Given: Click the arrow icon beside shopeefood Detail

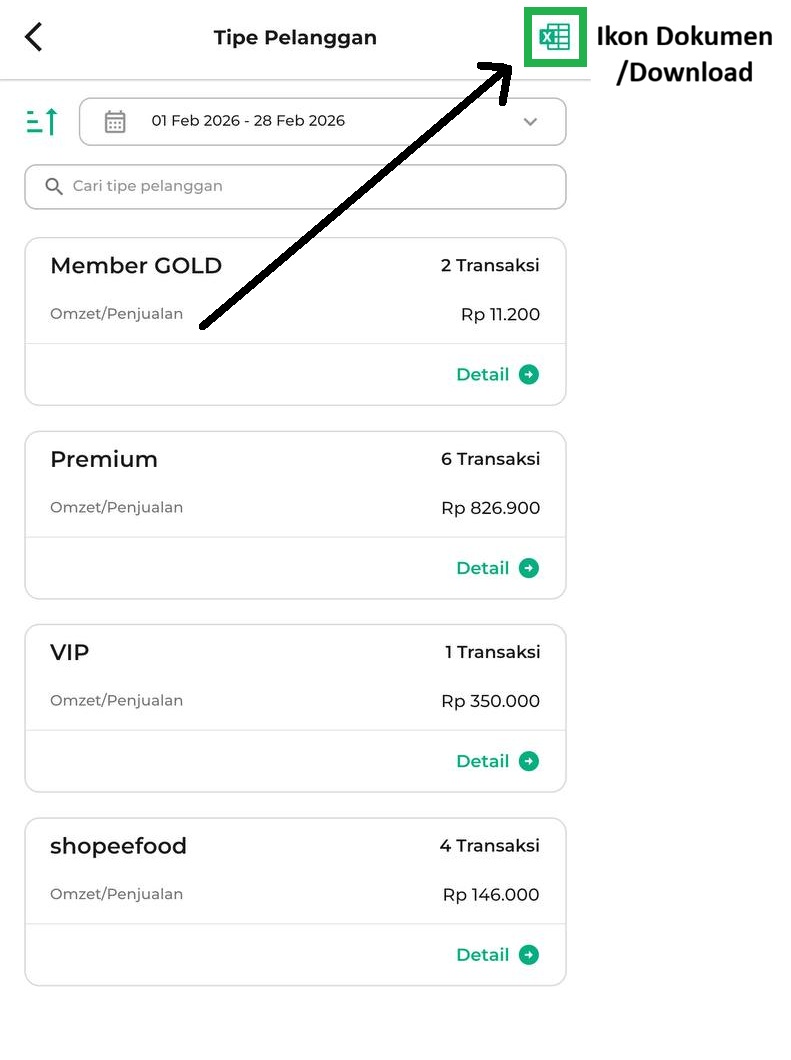Looking at the screenshot, I should (x=529, y=955).
